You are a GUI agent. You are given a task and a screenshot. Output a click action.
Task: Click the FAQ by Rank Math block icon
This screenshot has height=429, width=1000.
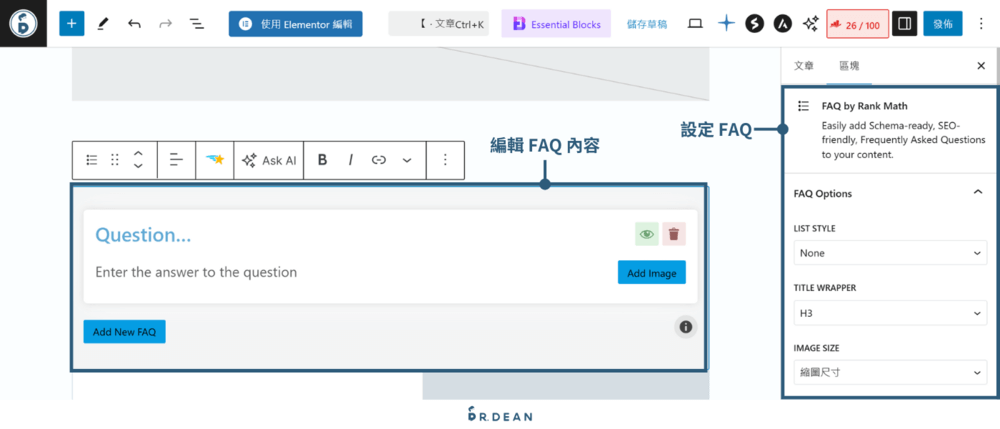[x=803, y=106]
